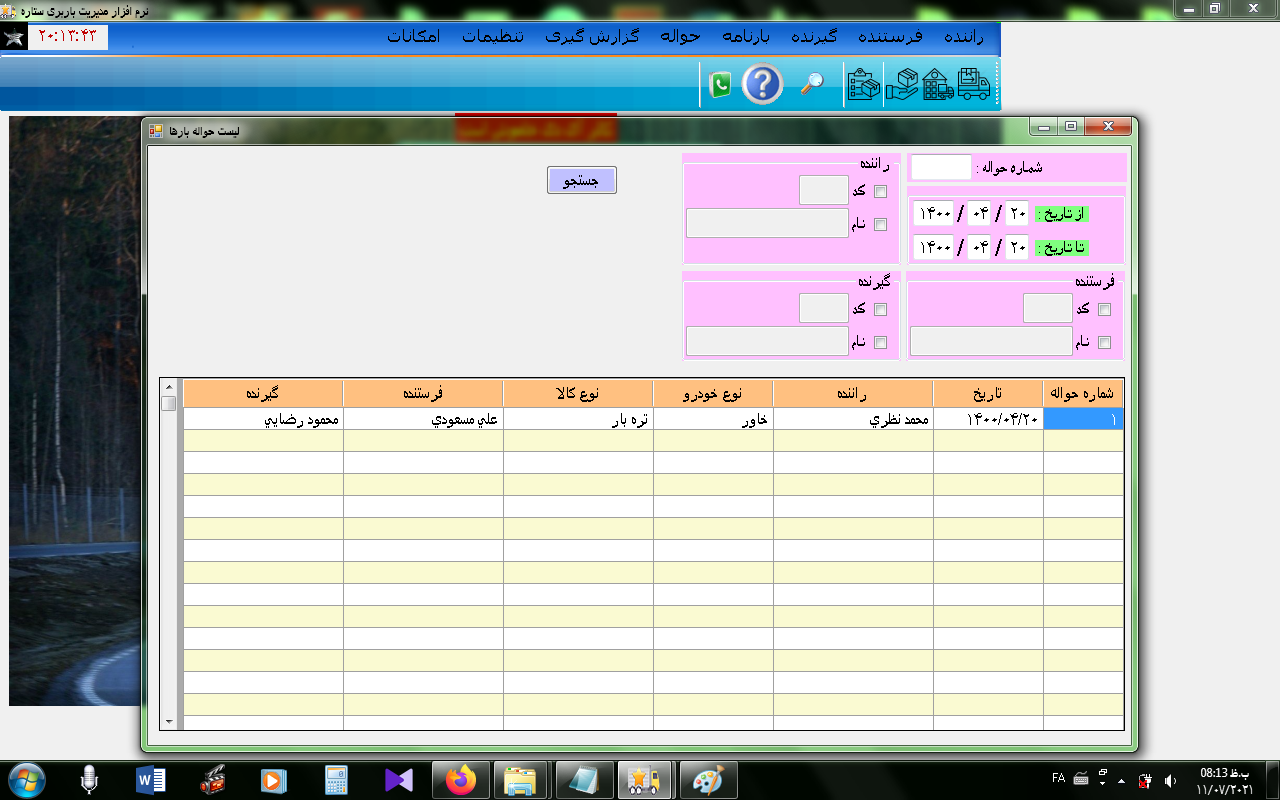This screenshot has height=800, width=1280.
Task: Open Microsoft Word from taskbar
Action: tap(150, 780)
